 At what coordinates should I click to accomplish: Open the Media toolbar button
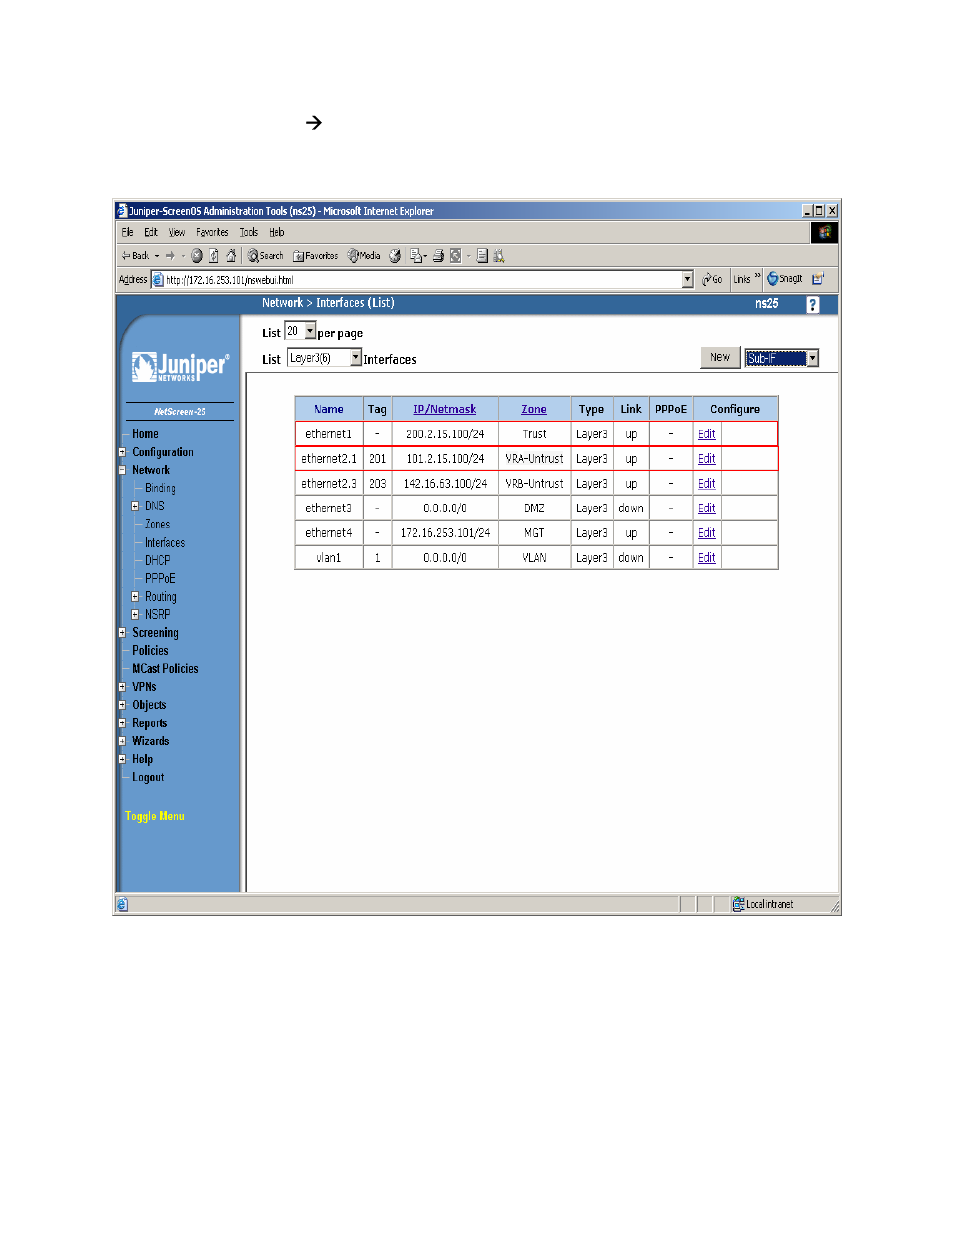[364, 256]
